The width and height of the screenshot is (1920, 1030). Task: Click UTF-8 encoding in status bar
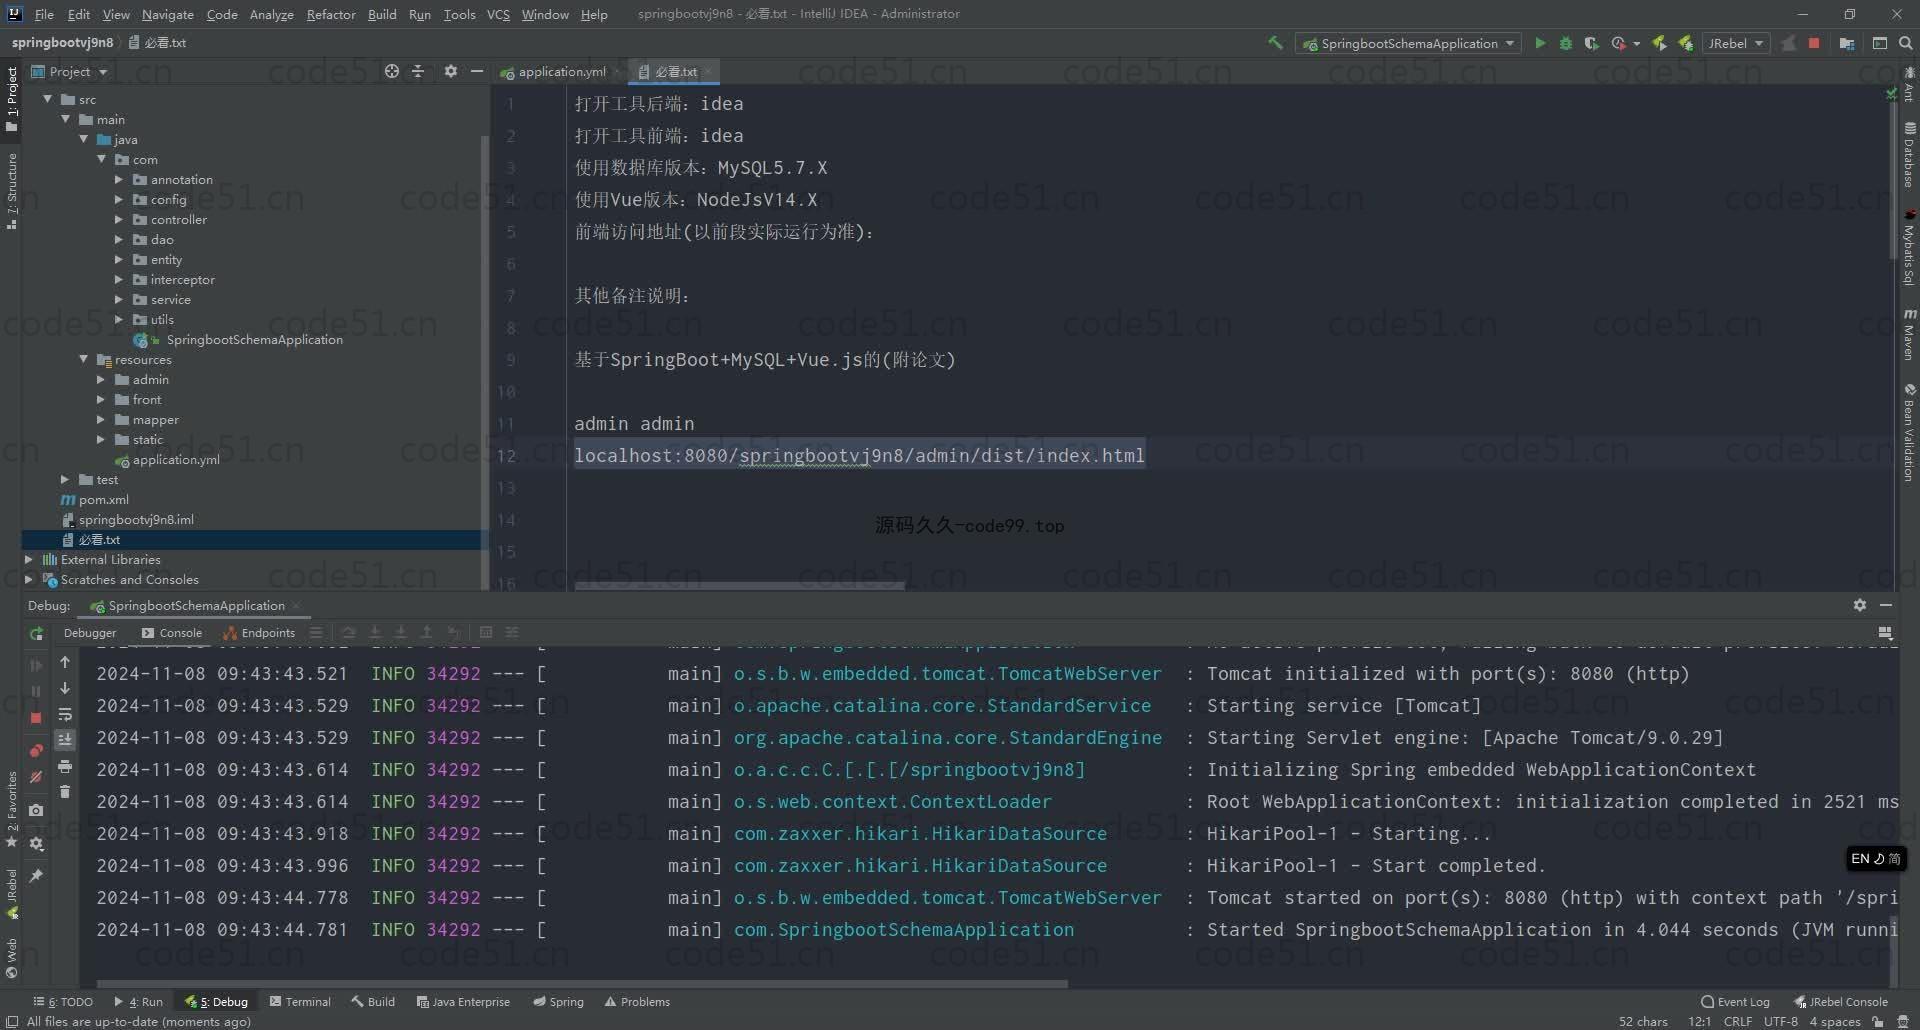tap(1780, 1021)
